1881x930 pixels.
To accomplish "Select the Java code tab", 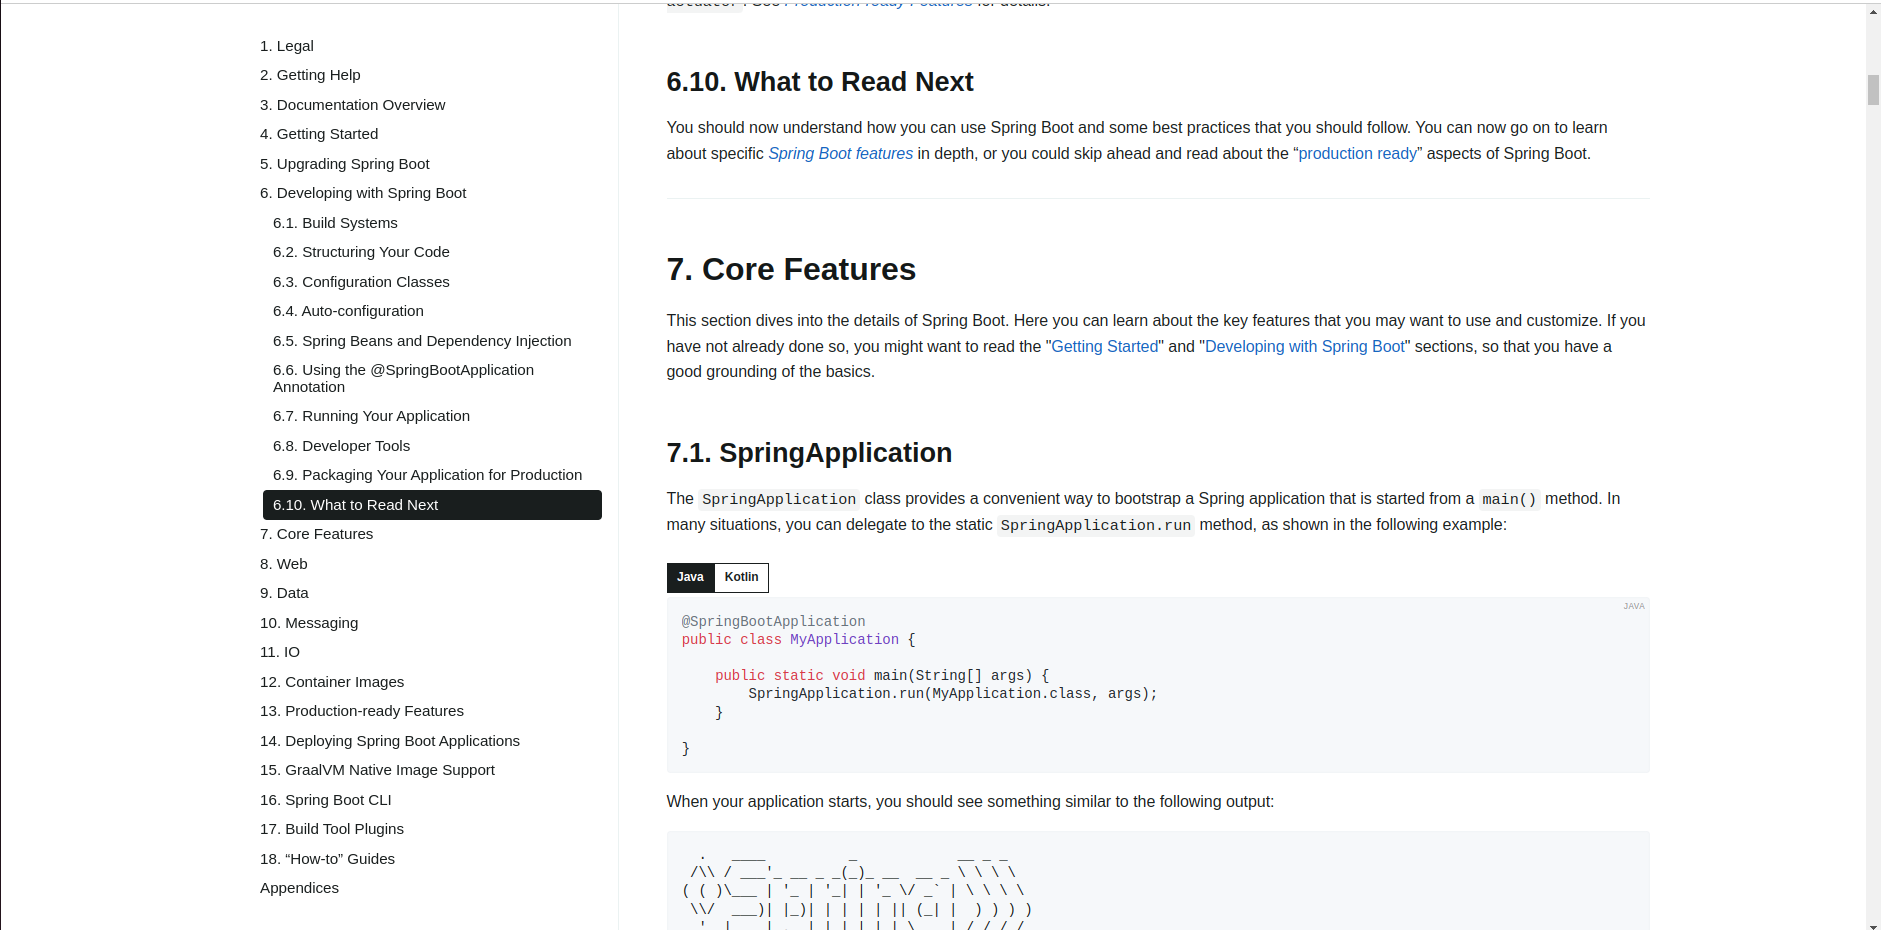I will click(690, 577).
